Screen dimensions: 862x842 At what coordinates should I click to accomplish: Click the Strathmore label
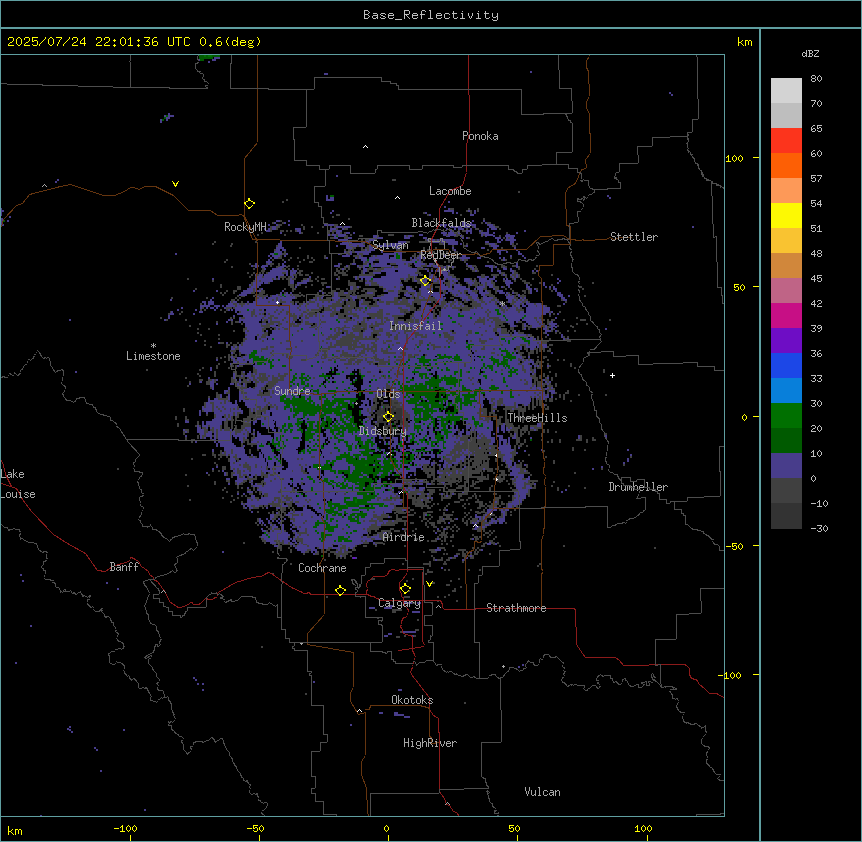(516, 608)
